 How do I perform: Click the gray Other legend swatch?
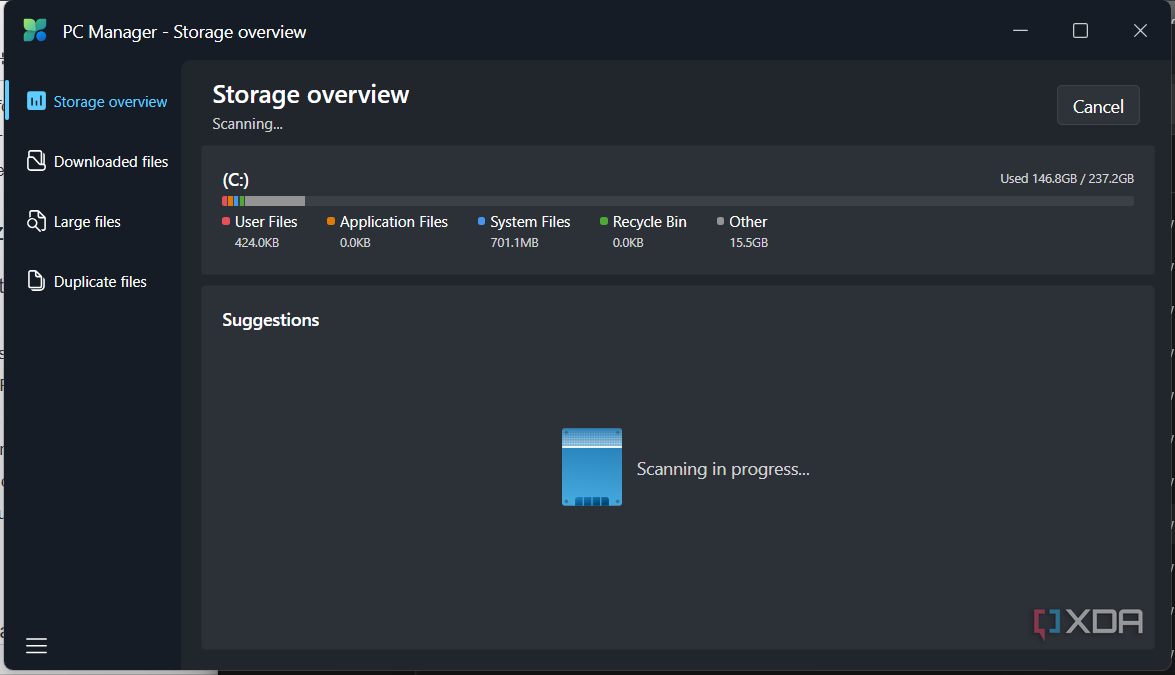pyautogui.click(x=720, y=221)
